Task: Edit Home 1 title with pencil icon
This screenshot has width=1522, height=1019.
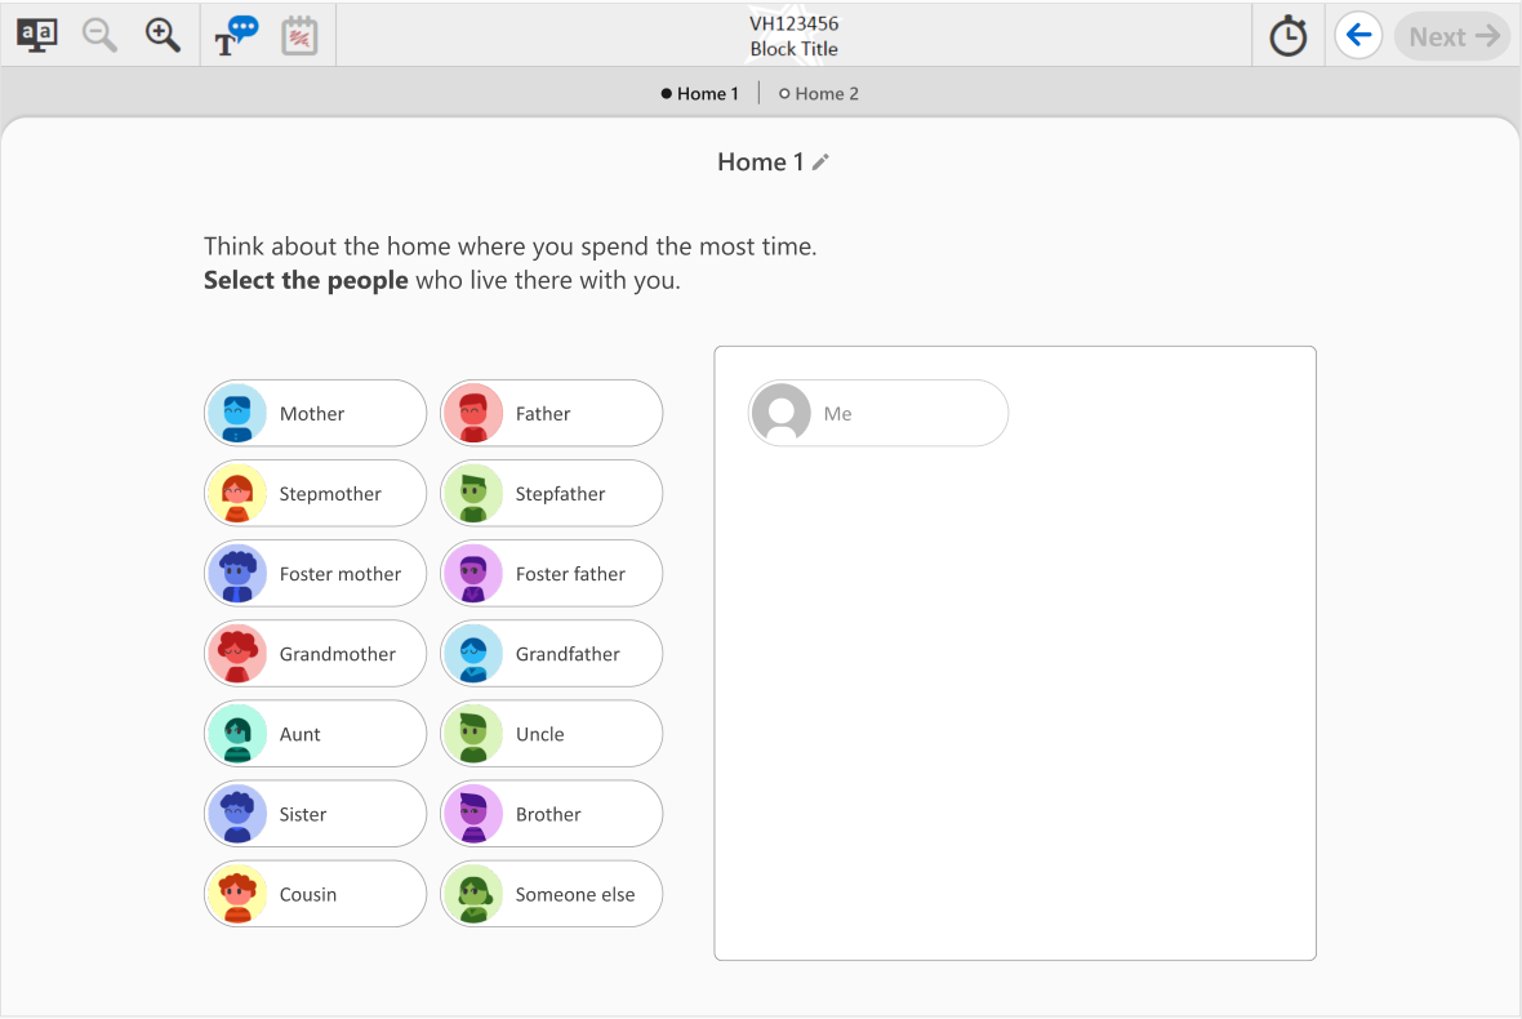Action: coord(821,162)
